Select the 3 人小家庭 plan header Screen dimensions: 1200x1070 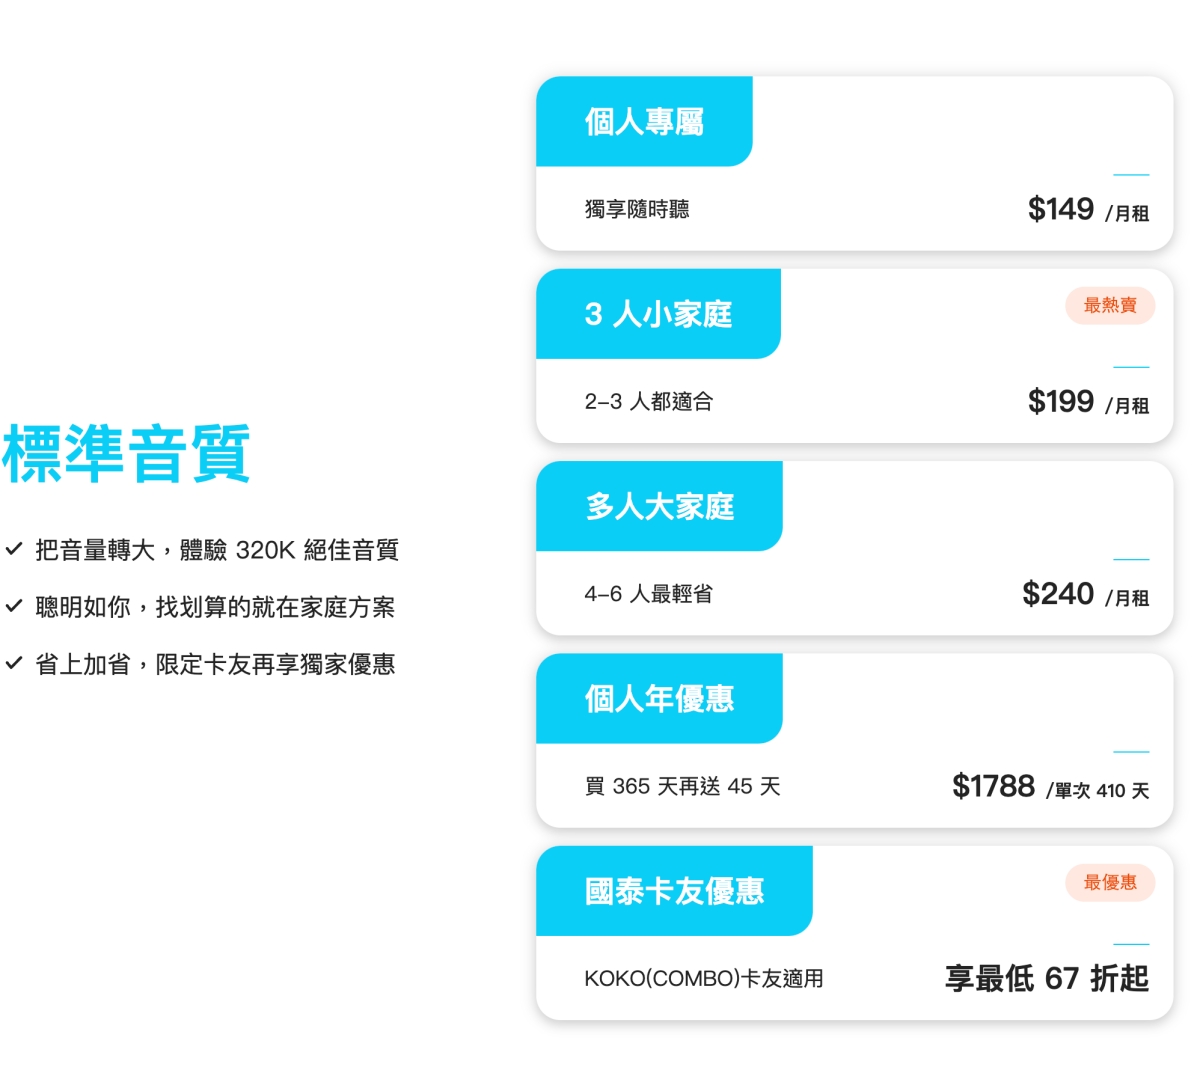coord(658,314)
